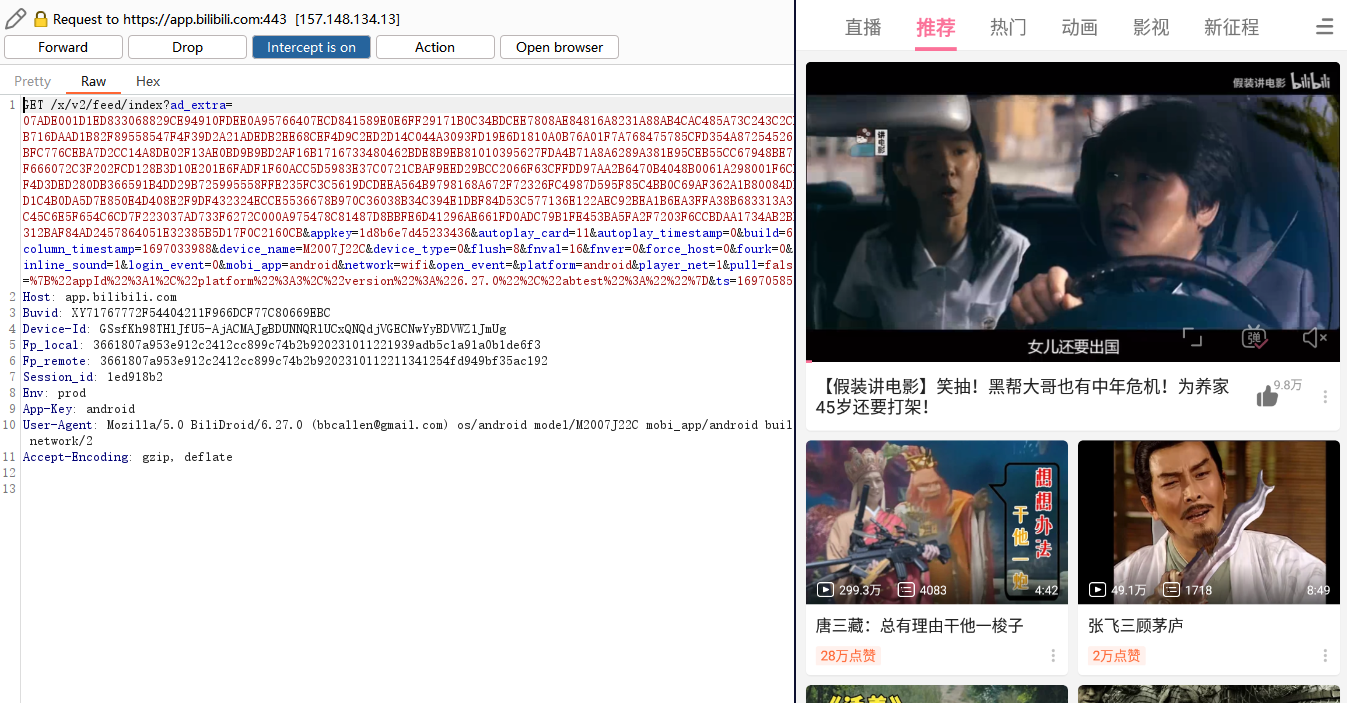Screen dimensions: 1347x703
Task: Click the Open browser button
Action: pos(559,47)
